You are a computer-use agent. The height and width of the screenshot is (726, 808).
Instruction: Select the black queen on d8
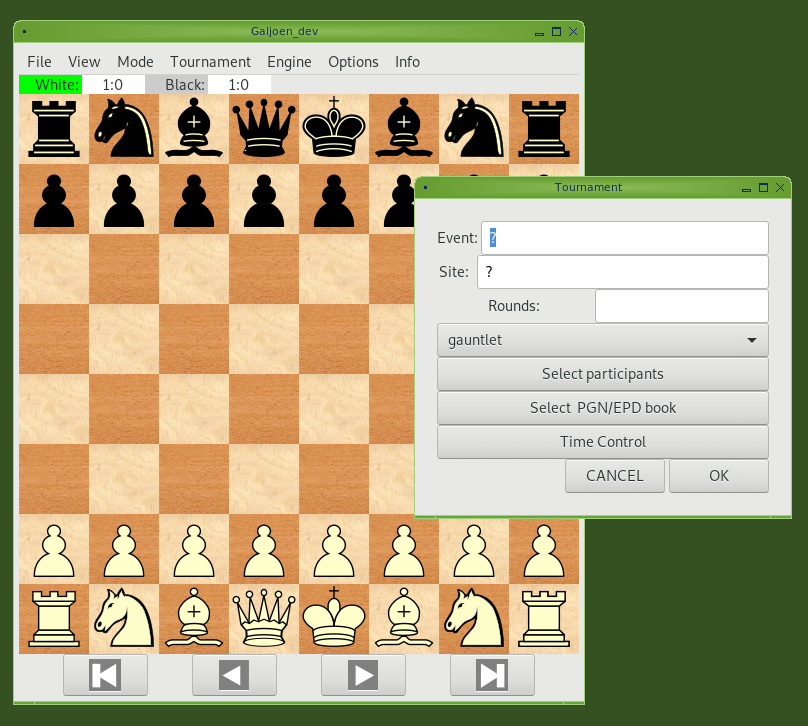click(x=264, y=129)
